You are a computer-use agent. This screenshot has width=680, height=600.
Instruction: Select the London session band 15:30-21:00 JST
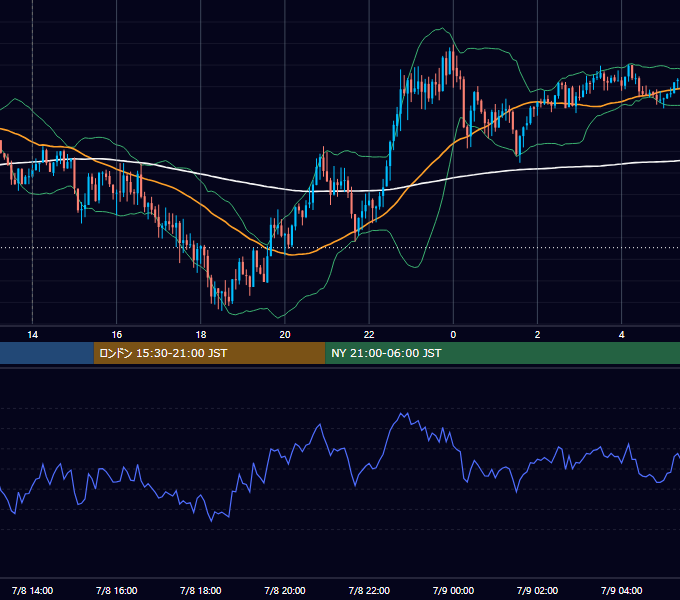(209, 353)
